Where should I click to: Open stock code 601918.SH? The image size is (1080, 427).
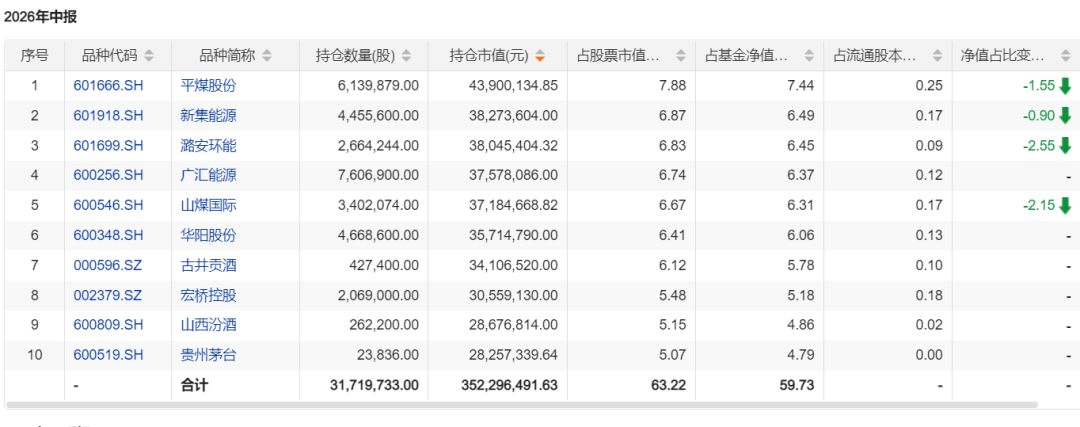pos(108,116)
